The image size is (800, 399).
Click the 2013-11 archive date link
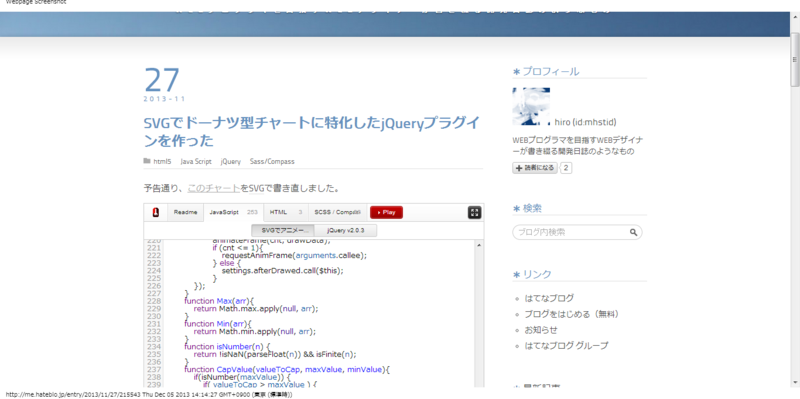(165, 99)
